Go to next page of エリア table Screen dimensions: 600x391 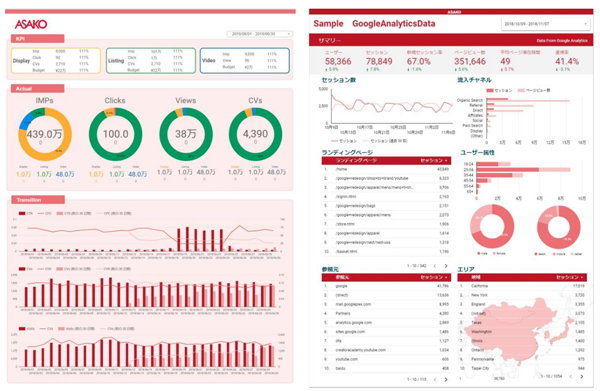[x=582, y=376]
